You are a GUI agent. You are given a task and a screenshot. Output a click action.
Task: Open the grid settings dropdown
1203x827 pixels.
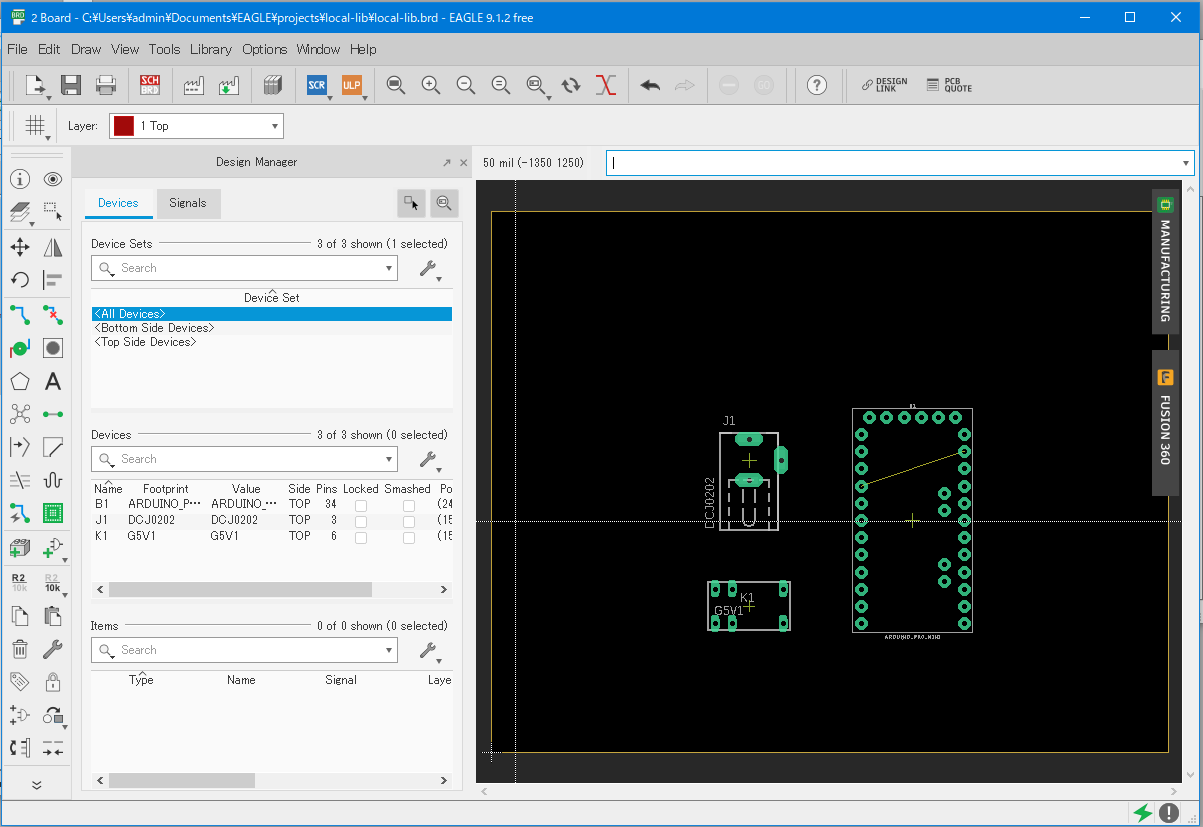[x=37, y=126]
